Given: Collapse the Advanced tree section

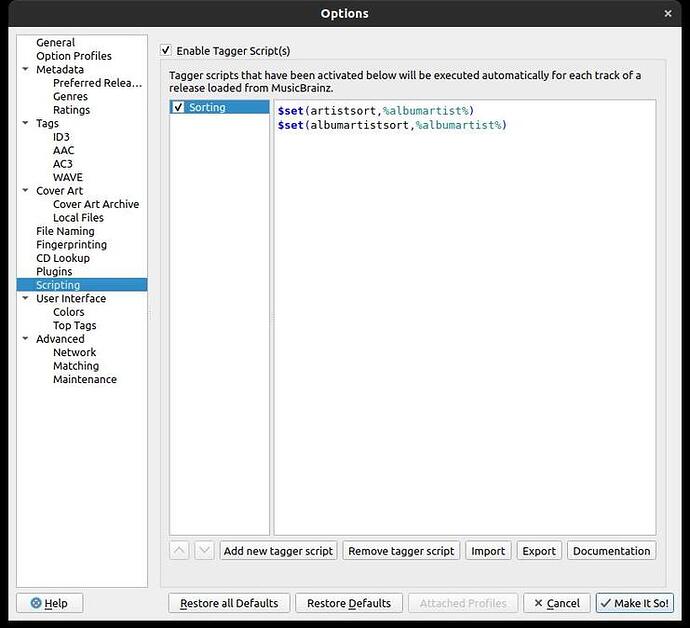Looking at the screenshot, I should [26, 338].
